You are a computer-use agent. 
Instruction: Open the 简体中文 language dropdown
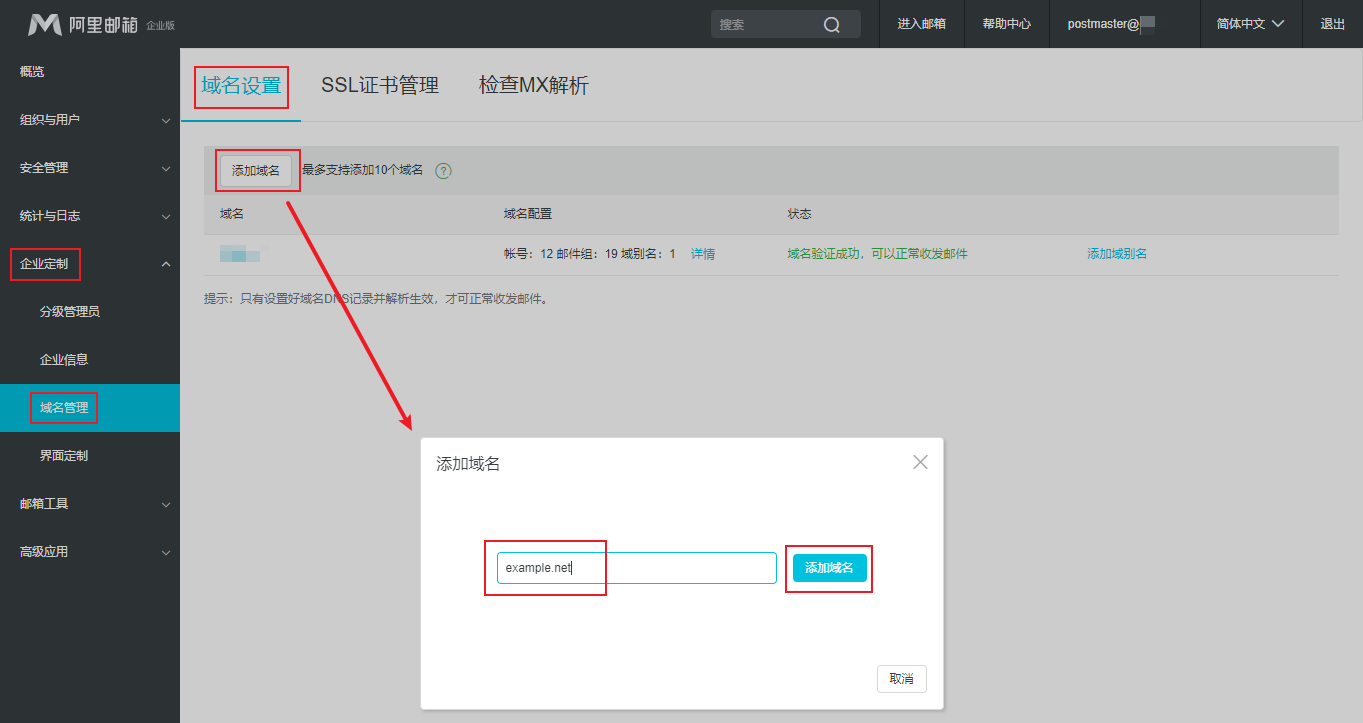(x=1250, y=24)
